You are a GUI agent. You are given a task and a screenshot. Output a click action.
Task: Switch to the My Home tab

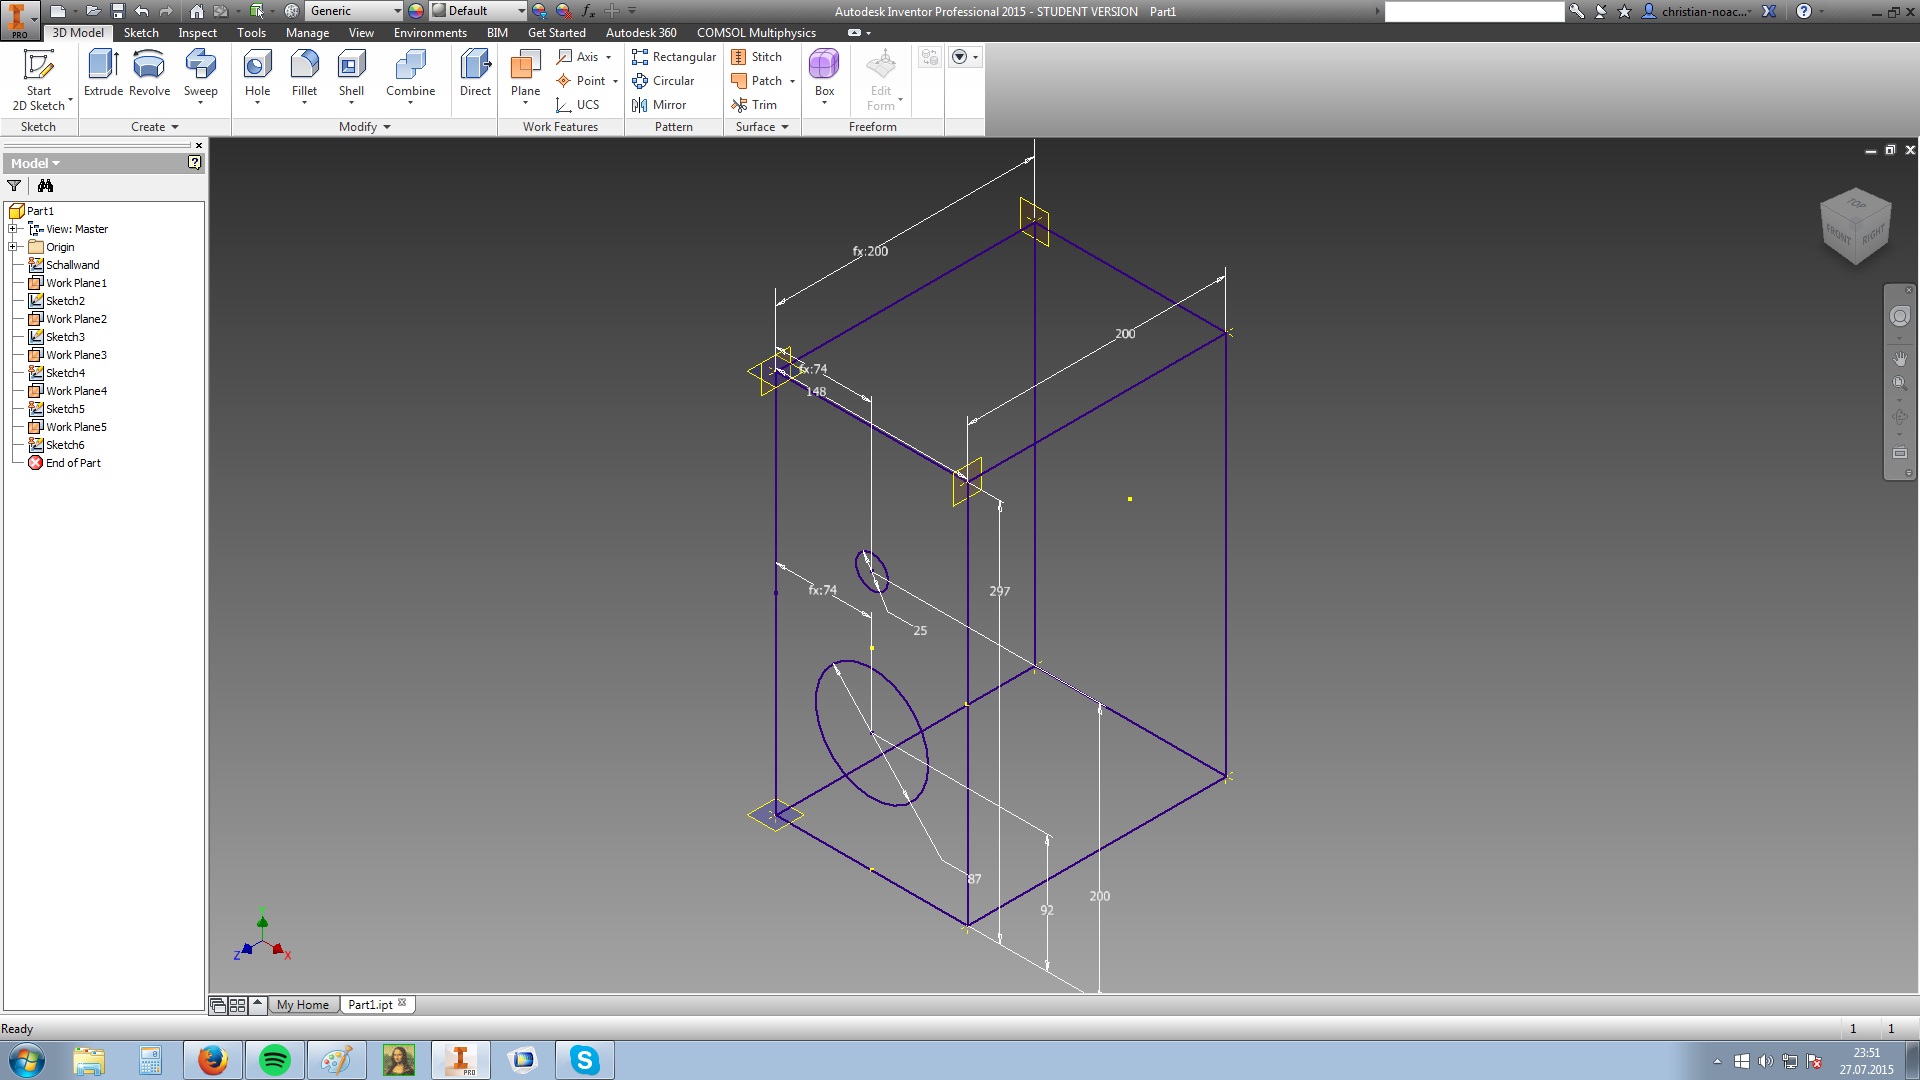pos(302,1005)
